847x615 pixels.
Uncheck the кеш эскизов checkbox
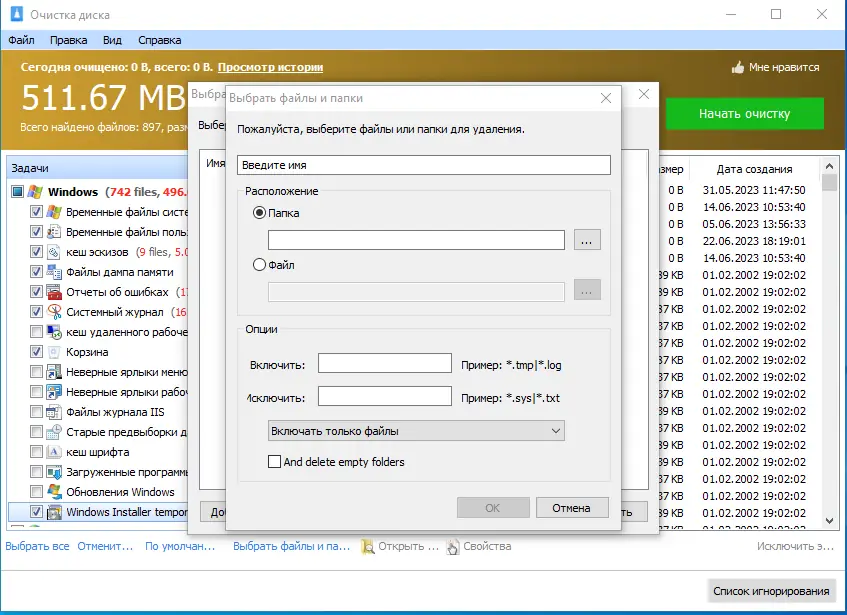(x=36, y=252)
